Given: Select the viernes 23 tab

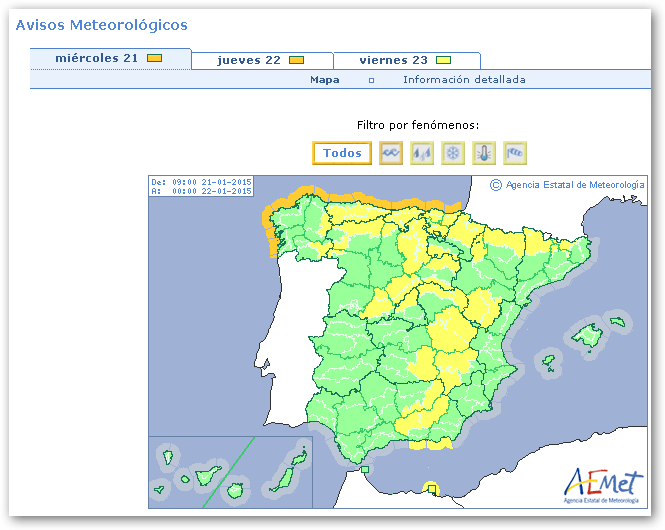Looking at the screenshot, I should [406, 60].
